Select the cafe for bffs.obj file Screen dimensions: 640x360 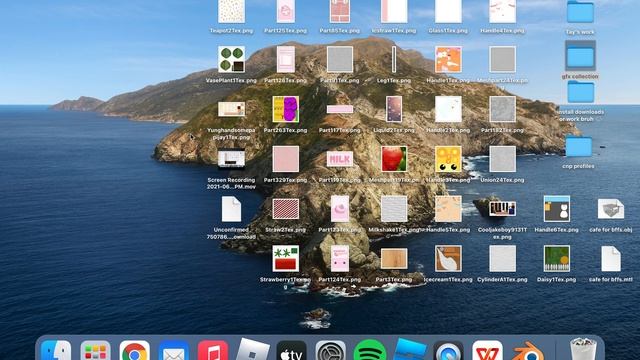[611, 209]
